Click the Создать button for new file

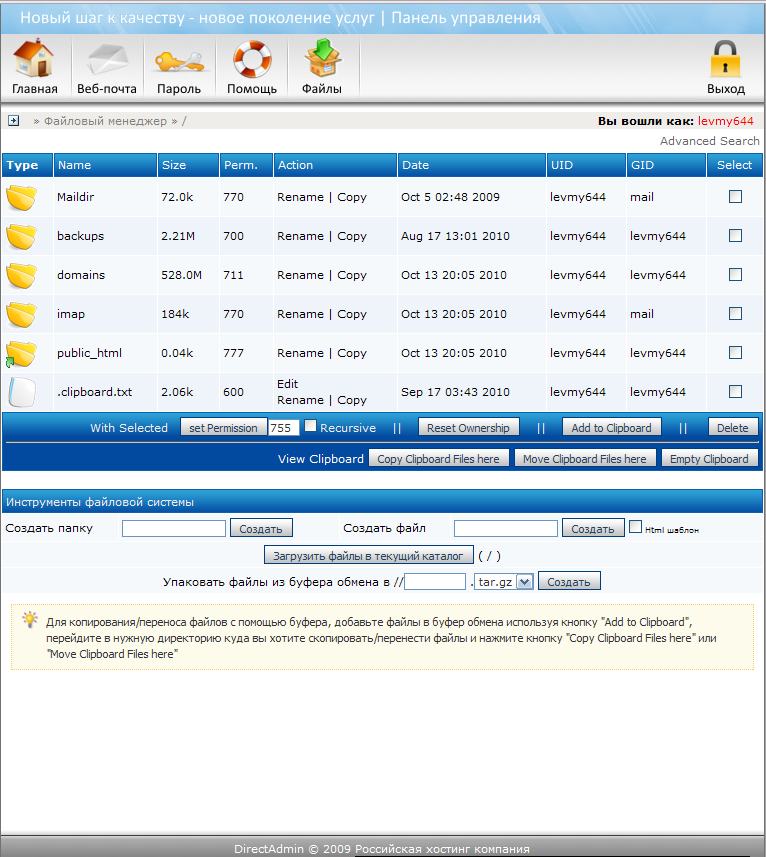click(593, 529)
